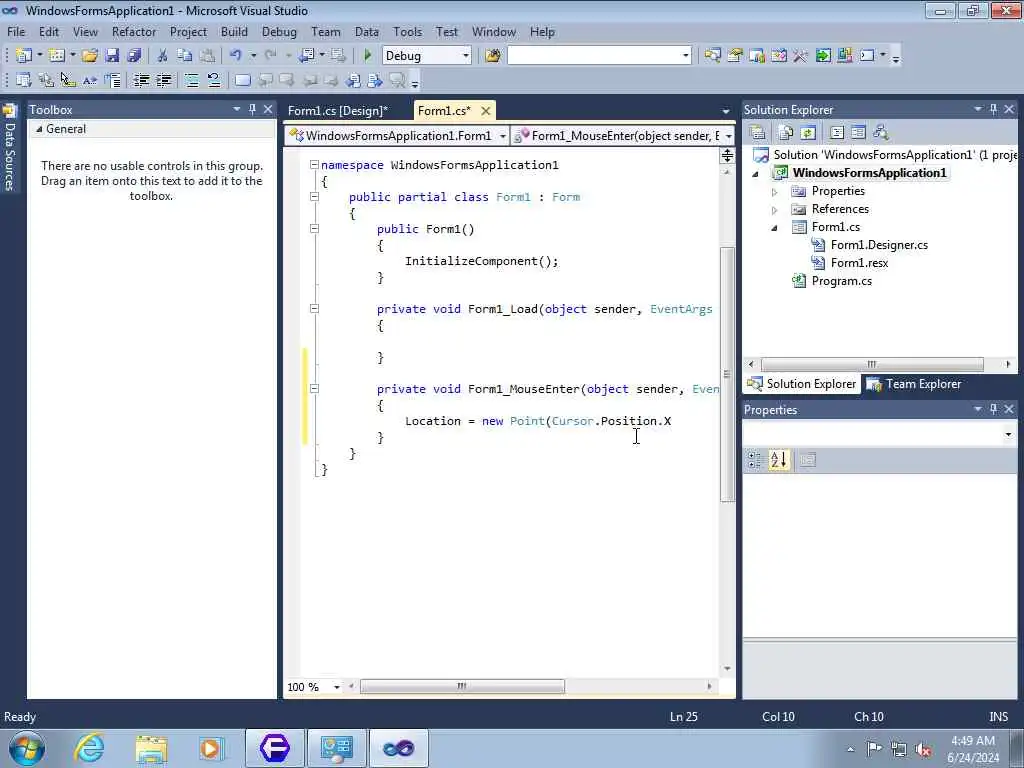Collapse the Form1_Load method outline
Screen dimensions: 1024x768
pyautogui.click(x=314, y=308)
